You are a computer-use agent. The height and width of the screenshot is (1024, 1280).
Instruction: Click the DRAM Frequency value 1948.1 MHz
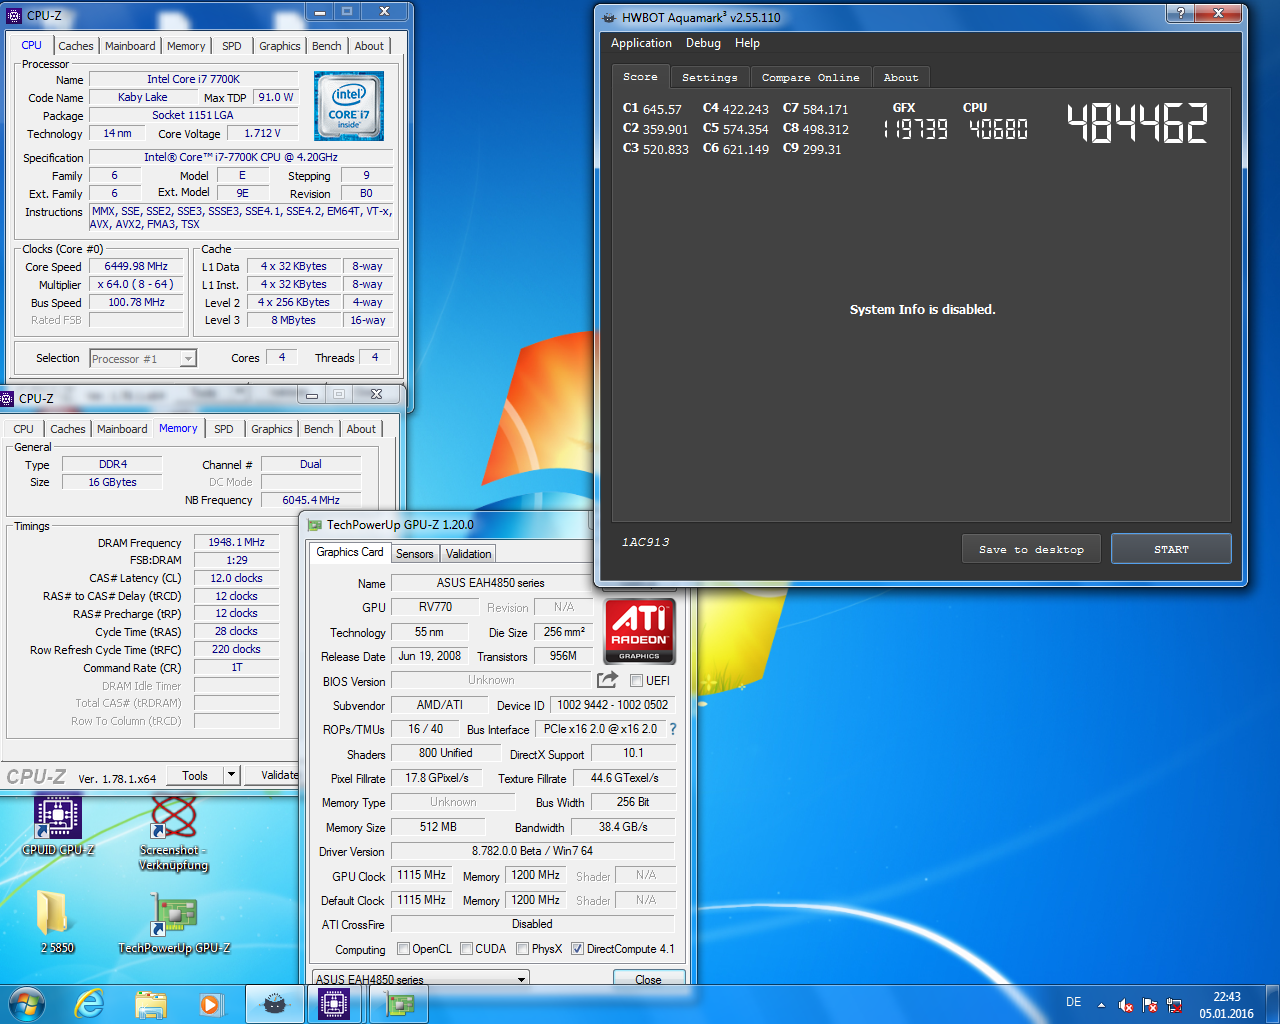coord(236,542)
